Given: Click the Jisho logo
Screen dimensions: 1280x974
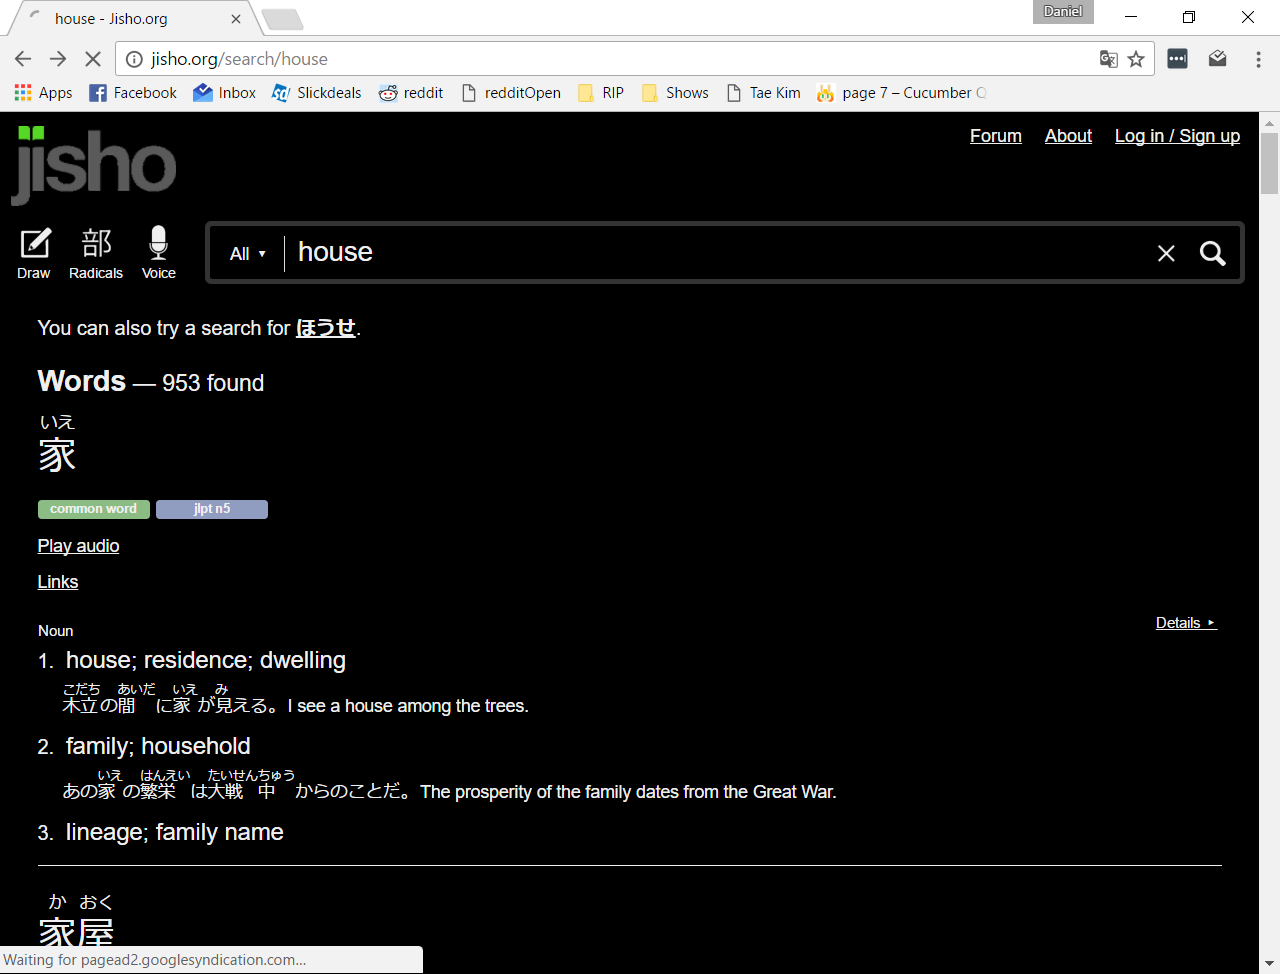Looking at the screenshot, I should click(x=93, y=165).
